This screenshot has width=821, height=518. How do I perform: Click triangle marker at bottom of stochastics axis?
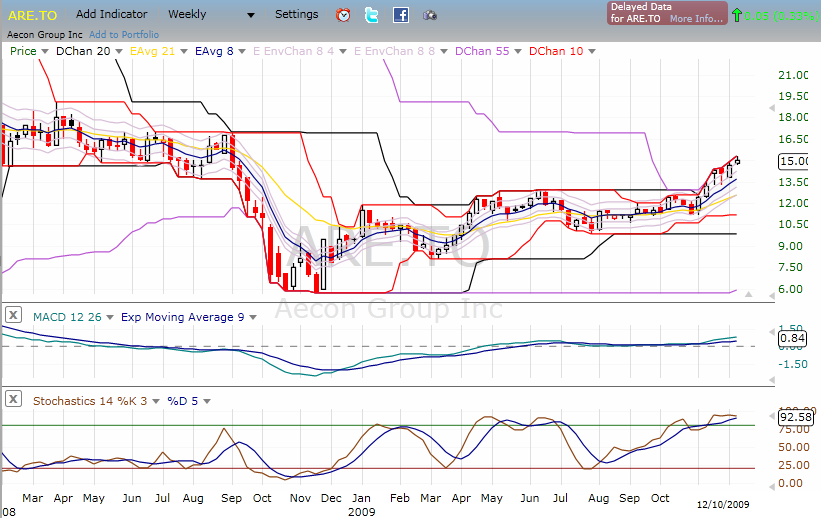(771, 487)
